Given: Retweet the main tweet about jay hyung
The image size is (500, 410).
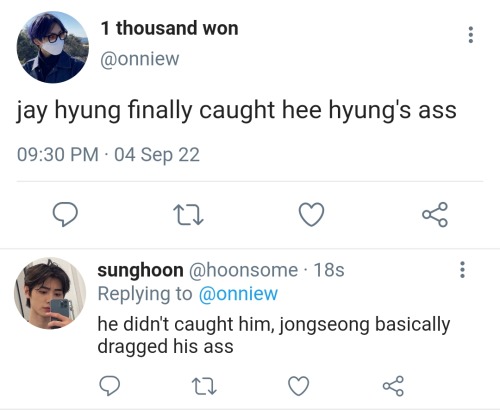Looking at the screenshot, I should click(188, 215).
